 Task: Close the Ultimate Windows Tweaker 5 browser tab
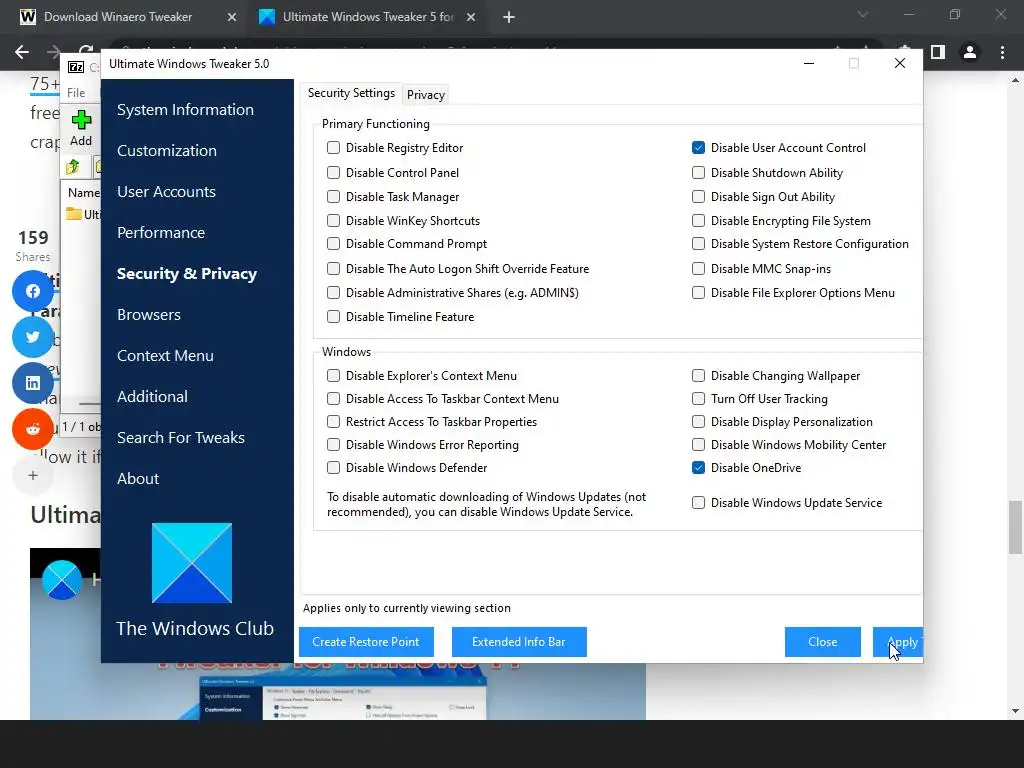tap(471, 17)
